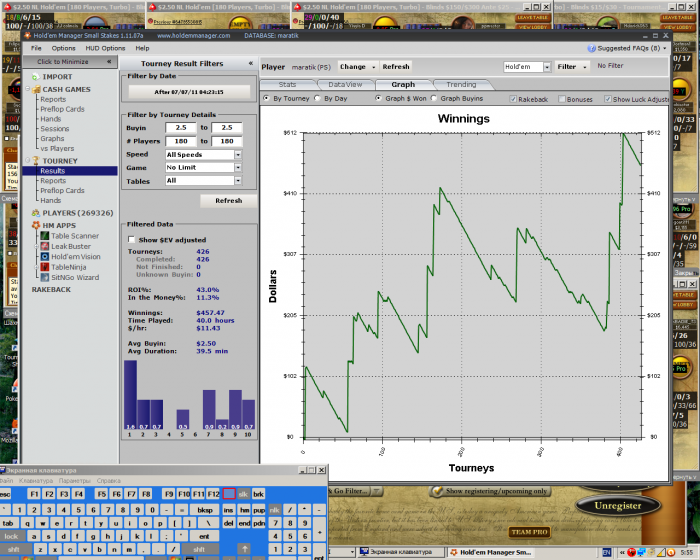Uncheck the Rakeback checkbox
Screen dimensions: 700x560
[x=514, y=99]
